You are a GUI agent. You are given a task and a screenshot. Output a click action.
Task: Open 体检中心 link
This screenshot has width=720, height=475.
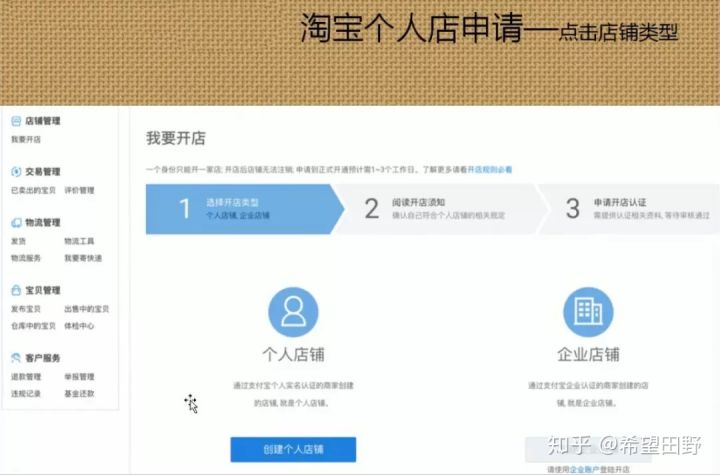tap(79, 326)
